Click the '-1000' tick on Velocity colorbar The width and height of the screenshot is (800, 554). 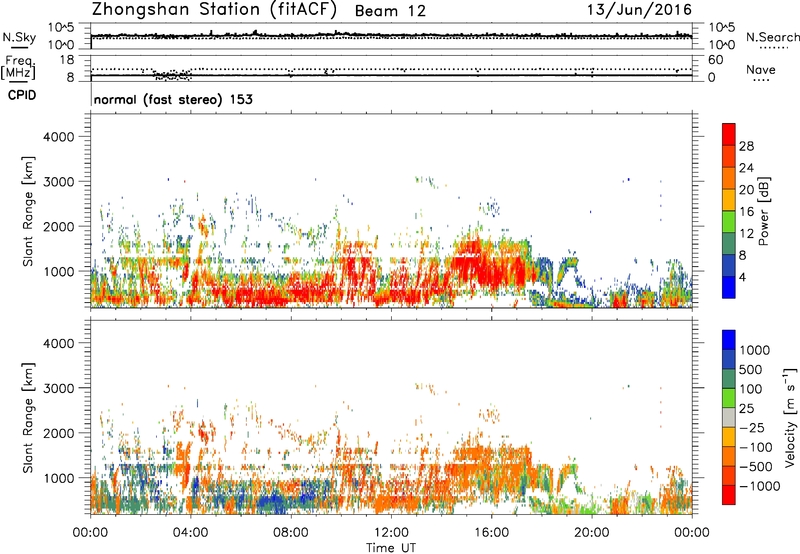[760, 486]
